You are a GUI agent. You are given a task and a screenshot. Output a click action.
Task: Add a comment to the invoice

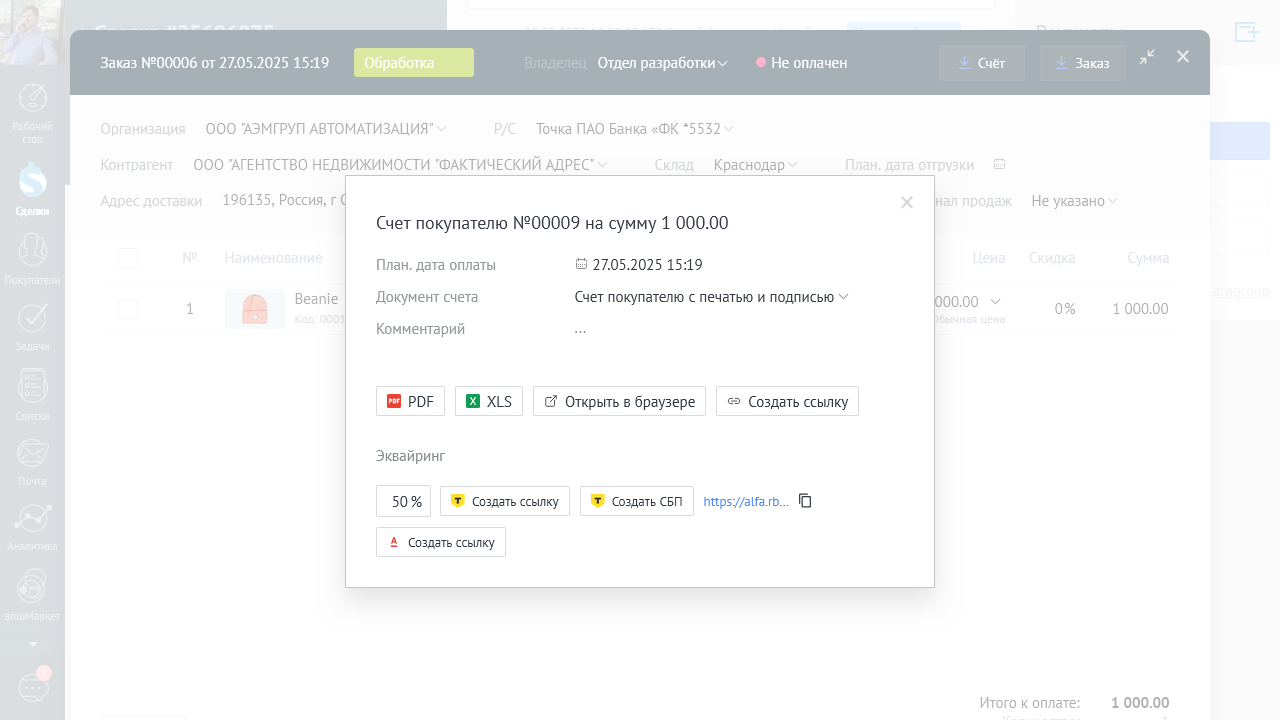click(580, 329)
